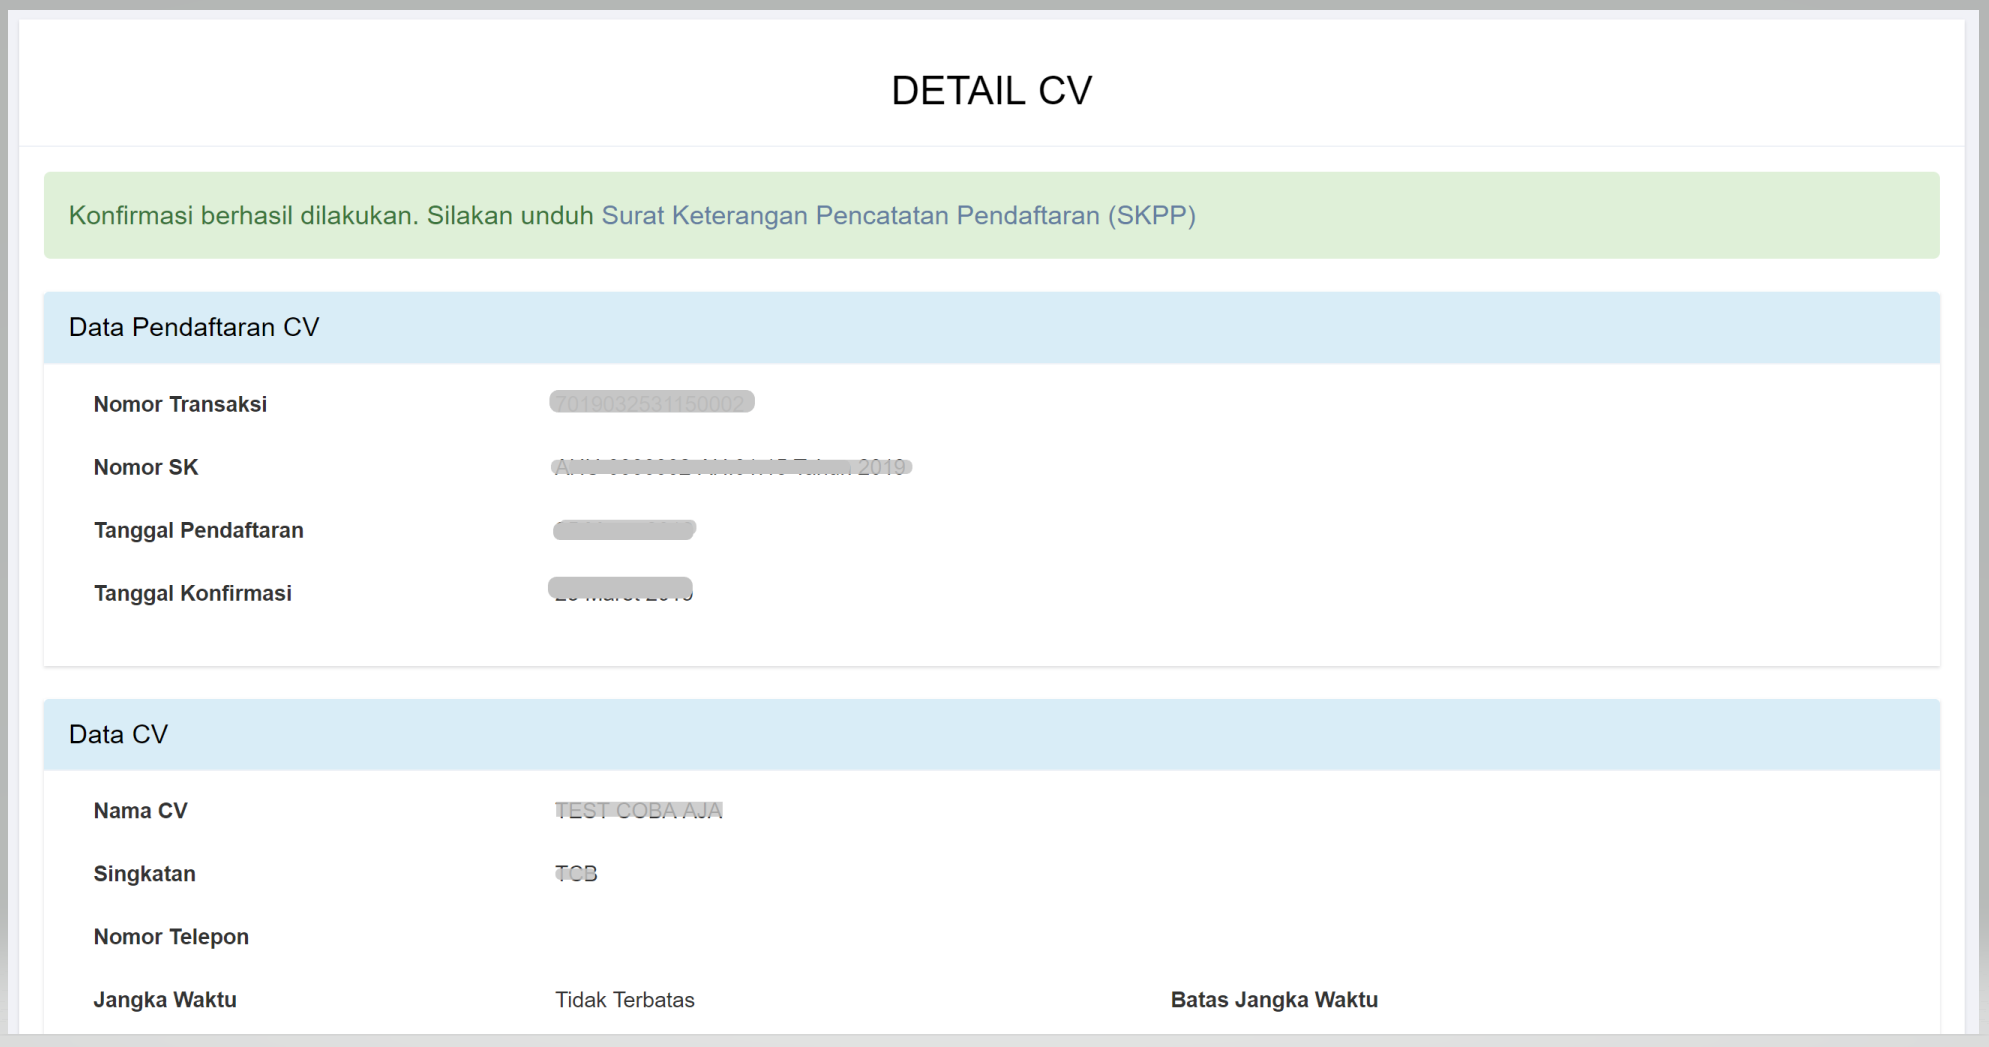
Task: Click the redacted Tanggal Pendaftaran value
Action: 624,530
